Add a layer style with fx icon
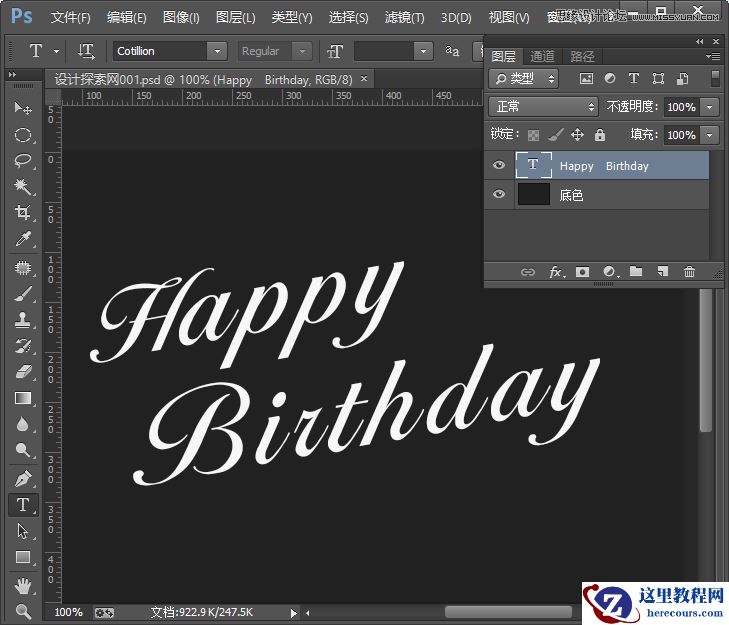The height and width of the screenshot is (625, 729). (x=556, y=272)
